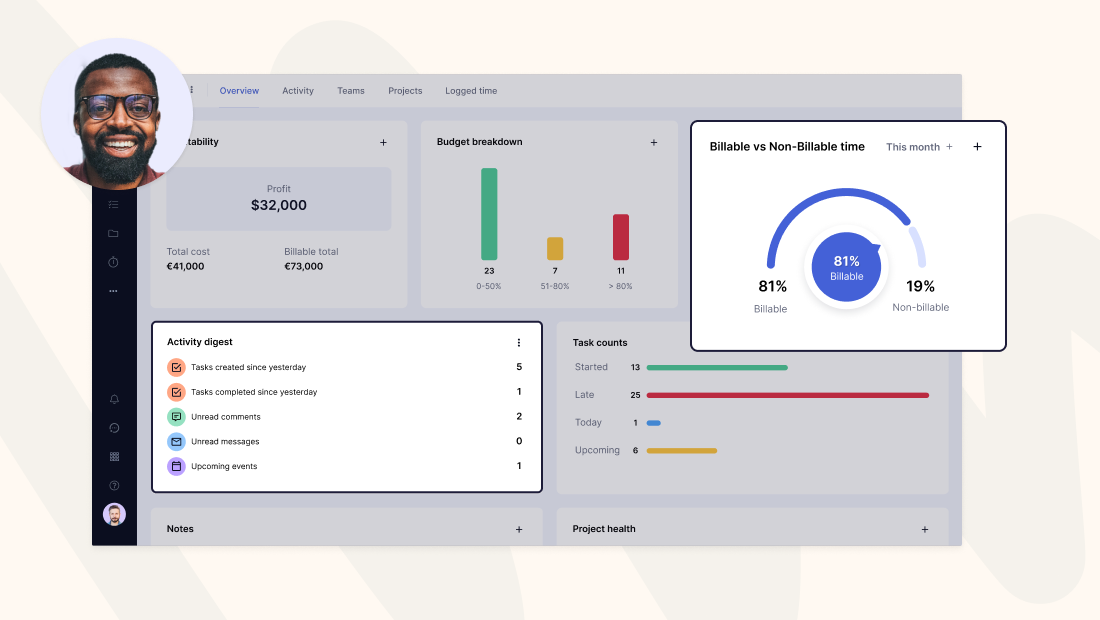Switch to the Activity tab
1100x620 pixels.
click(298, 90)
